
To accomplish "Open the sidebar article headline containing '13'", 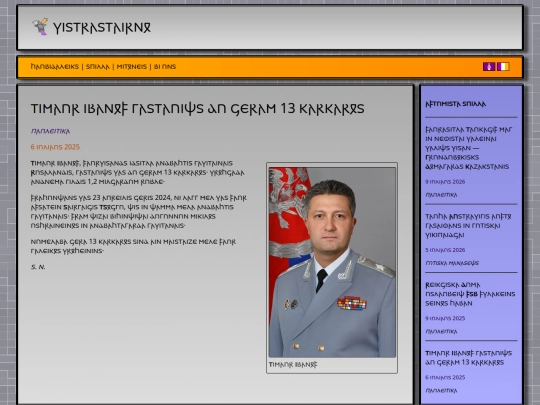I will pos(468,358).
